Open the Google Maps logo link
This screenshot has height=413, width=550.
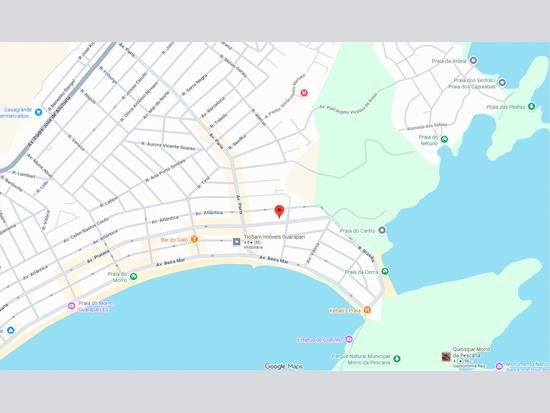pyautogui.click(x=284, y=366)
